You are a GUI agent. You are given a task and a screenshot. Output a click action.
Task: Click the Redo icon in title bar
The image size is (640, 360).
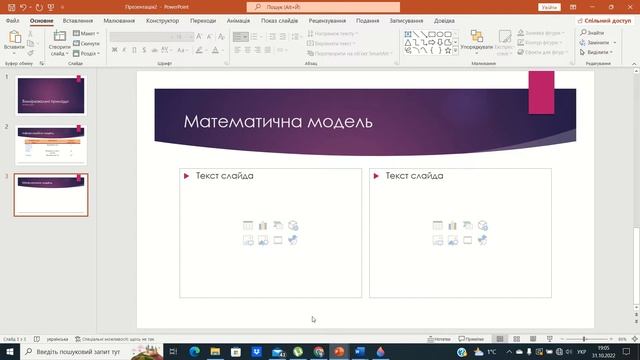pos(39,7)
